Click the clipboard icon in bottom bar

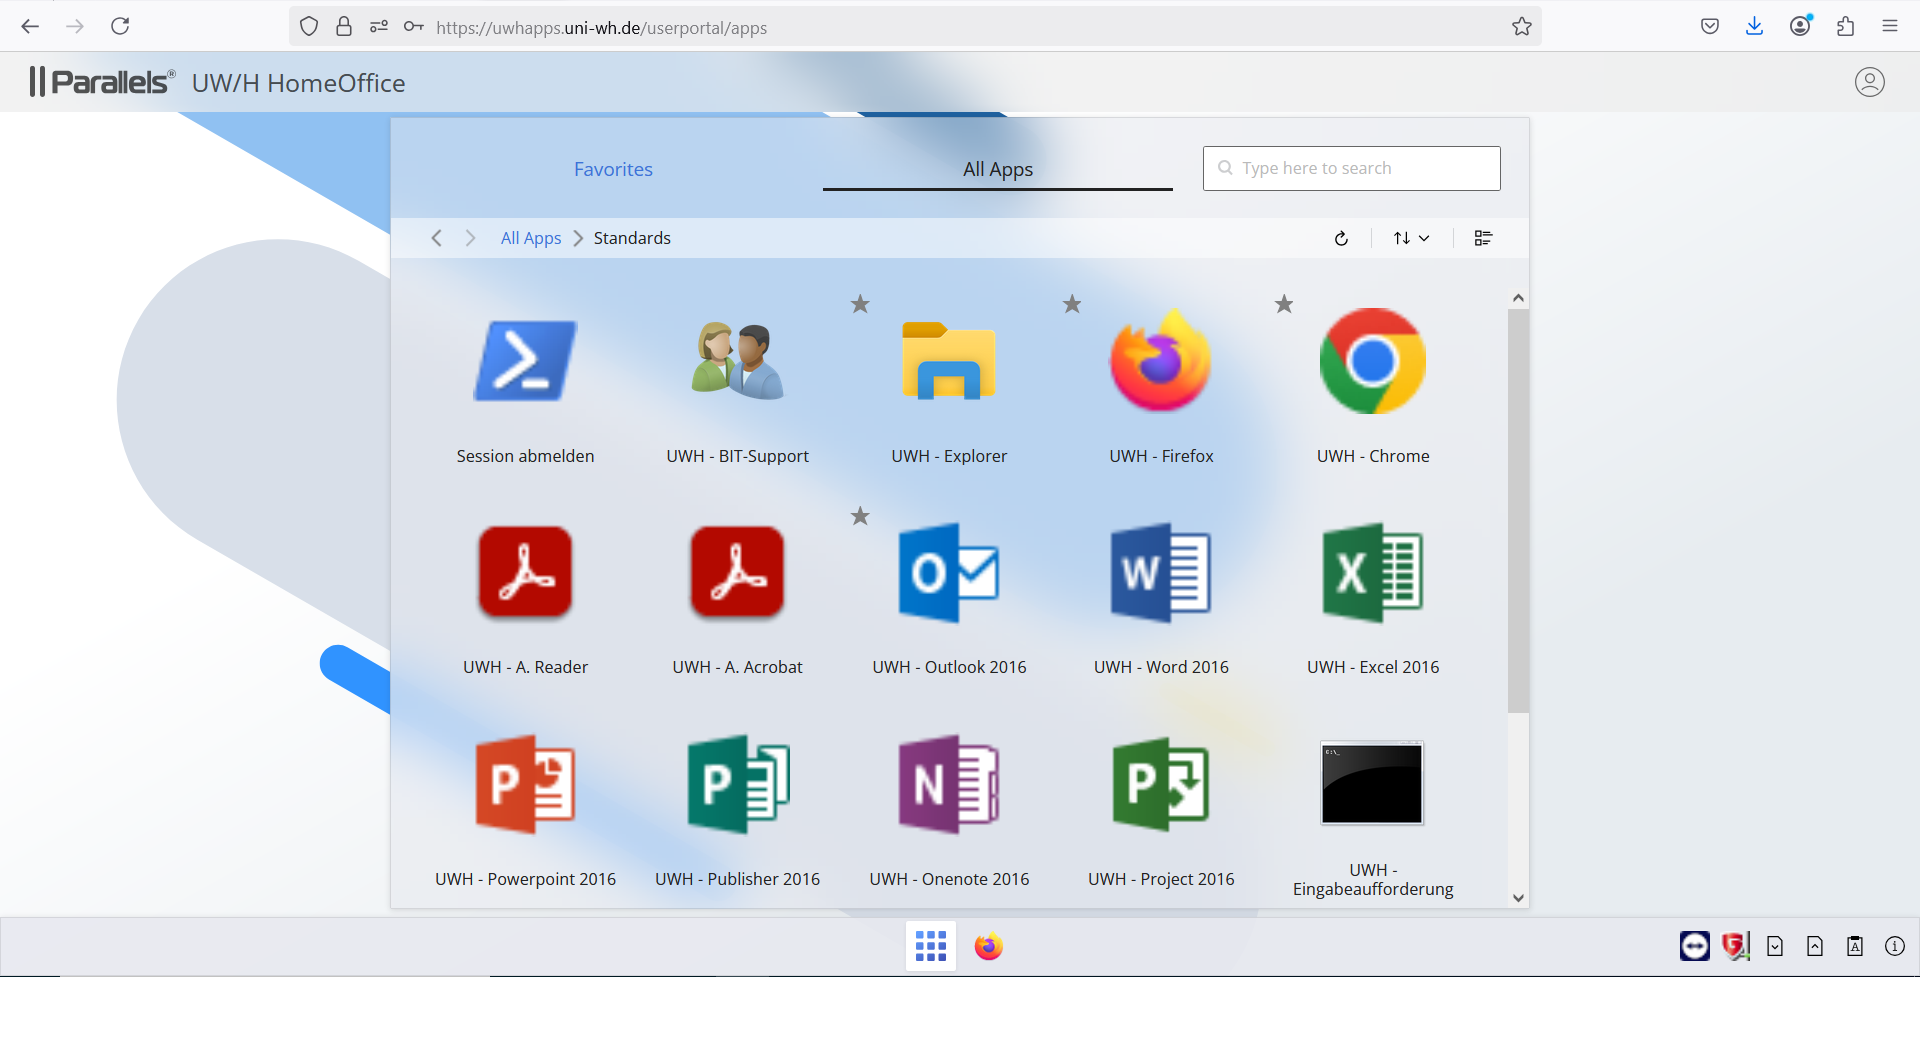click(x=1855, y=946)
